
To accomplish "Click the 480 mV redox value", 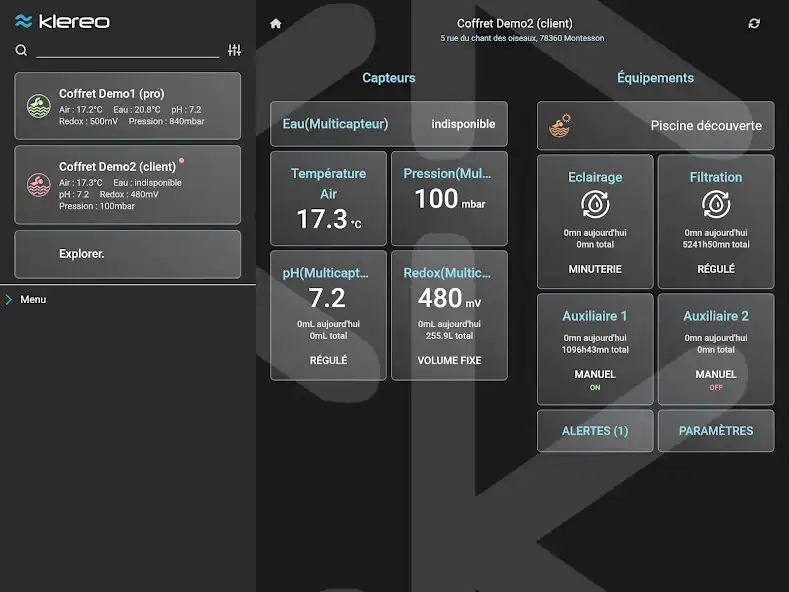I will tap(449, 298).
